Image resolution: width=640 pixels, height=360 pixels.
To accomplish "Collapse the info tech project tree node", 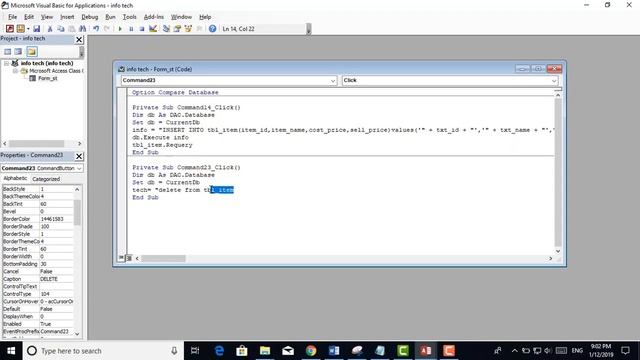I will 7,63.
